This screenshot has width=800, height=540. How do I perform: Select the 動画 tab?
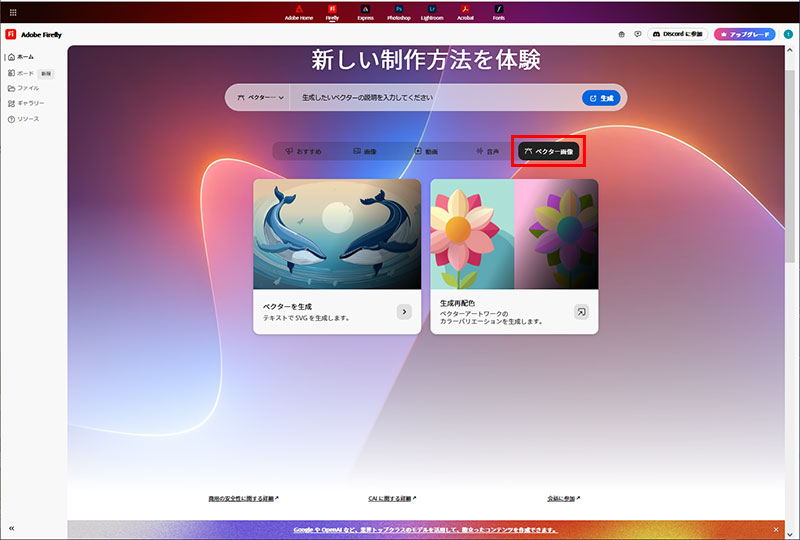pos(425,151)
